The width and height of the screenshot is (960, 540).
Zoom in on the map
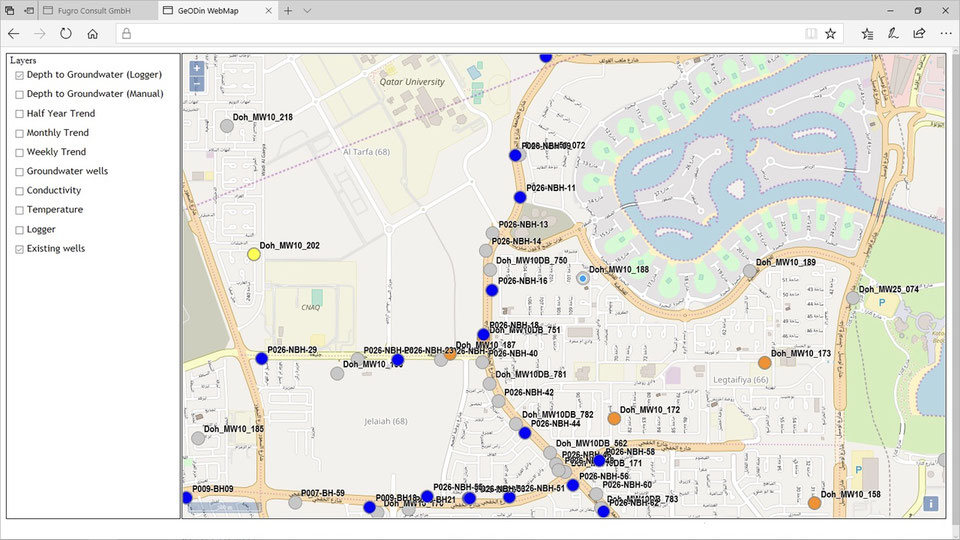pos(196,69)
